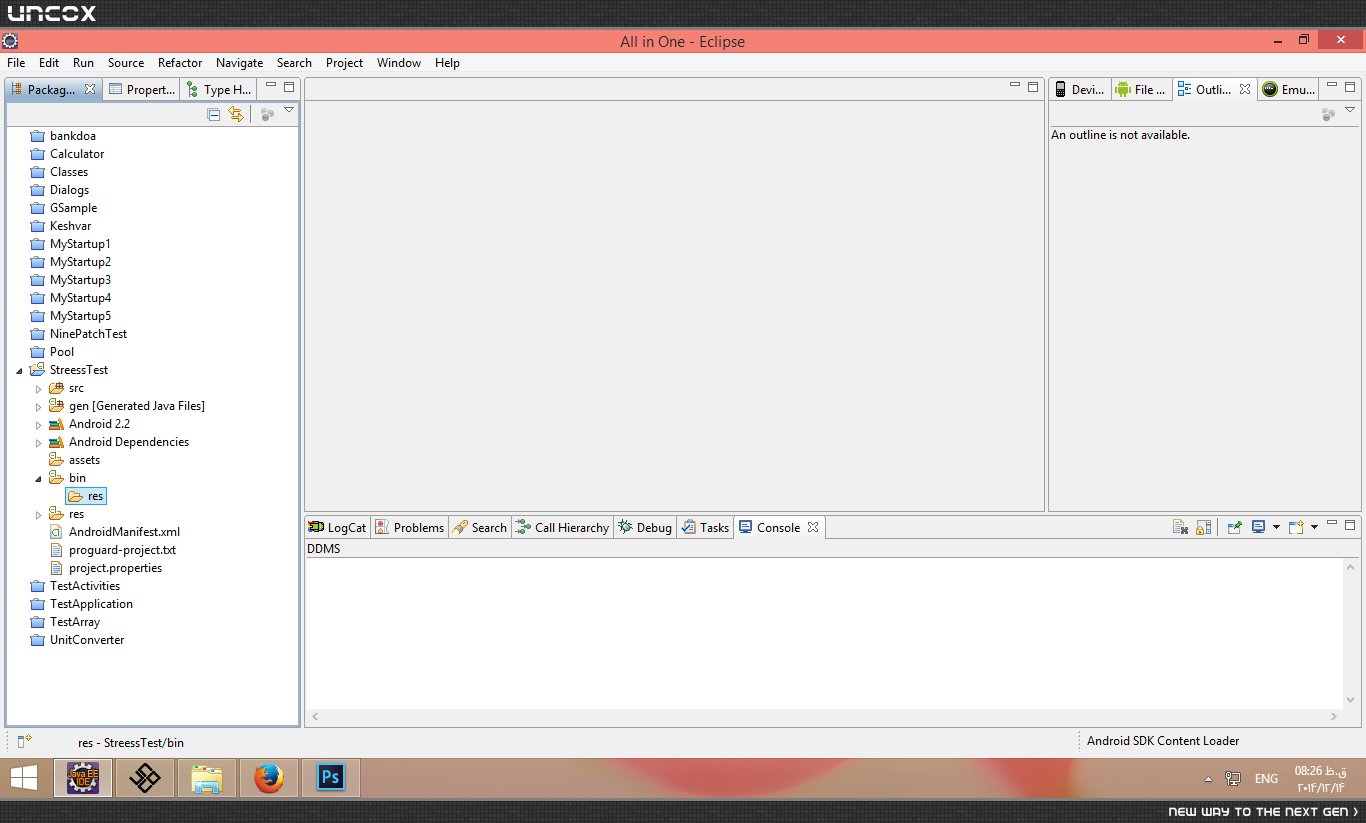Select the UnitConverter project

(87, 640)
